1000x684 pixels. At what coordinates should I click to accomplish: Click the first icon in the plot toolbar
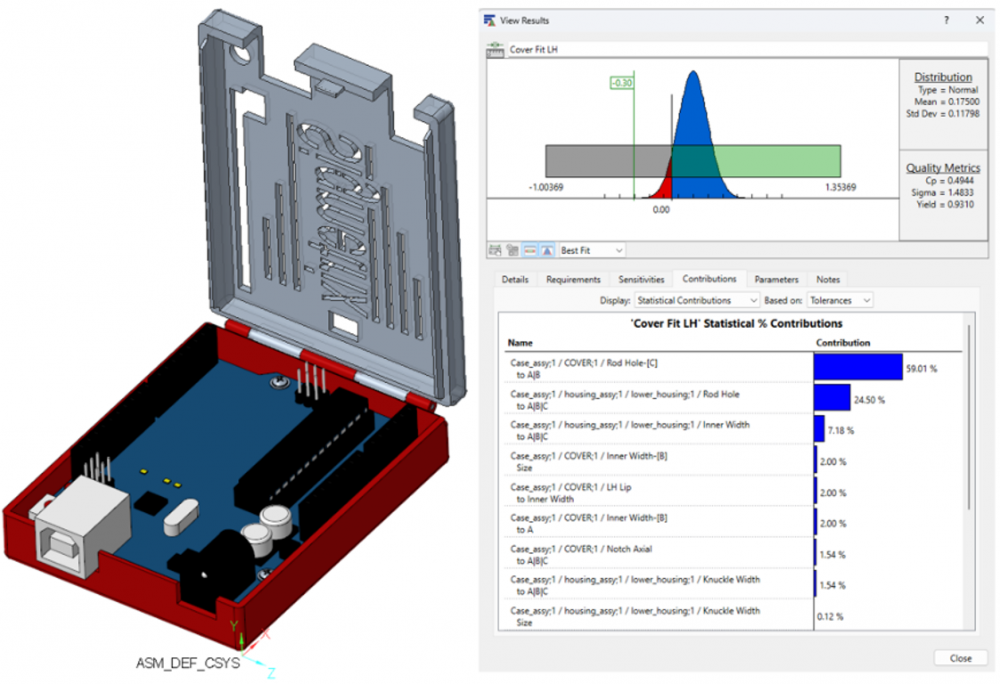click(494, 250)
